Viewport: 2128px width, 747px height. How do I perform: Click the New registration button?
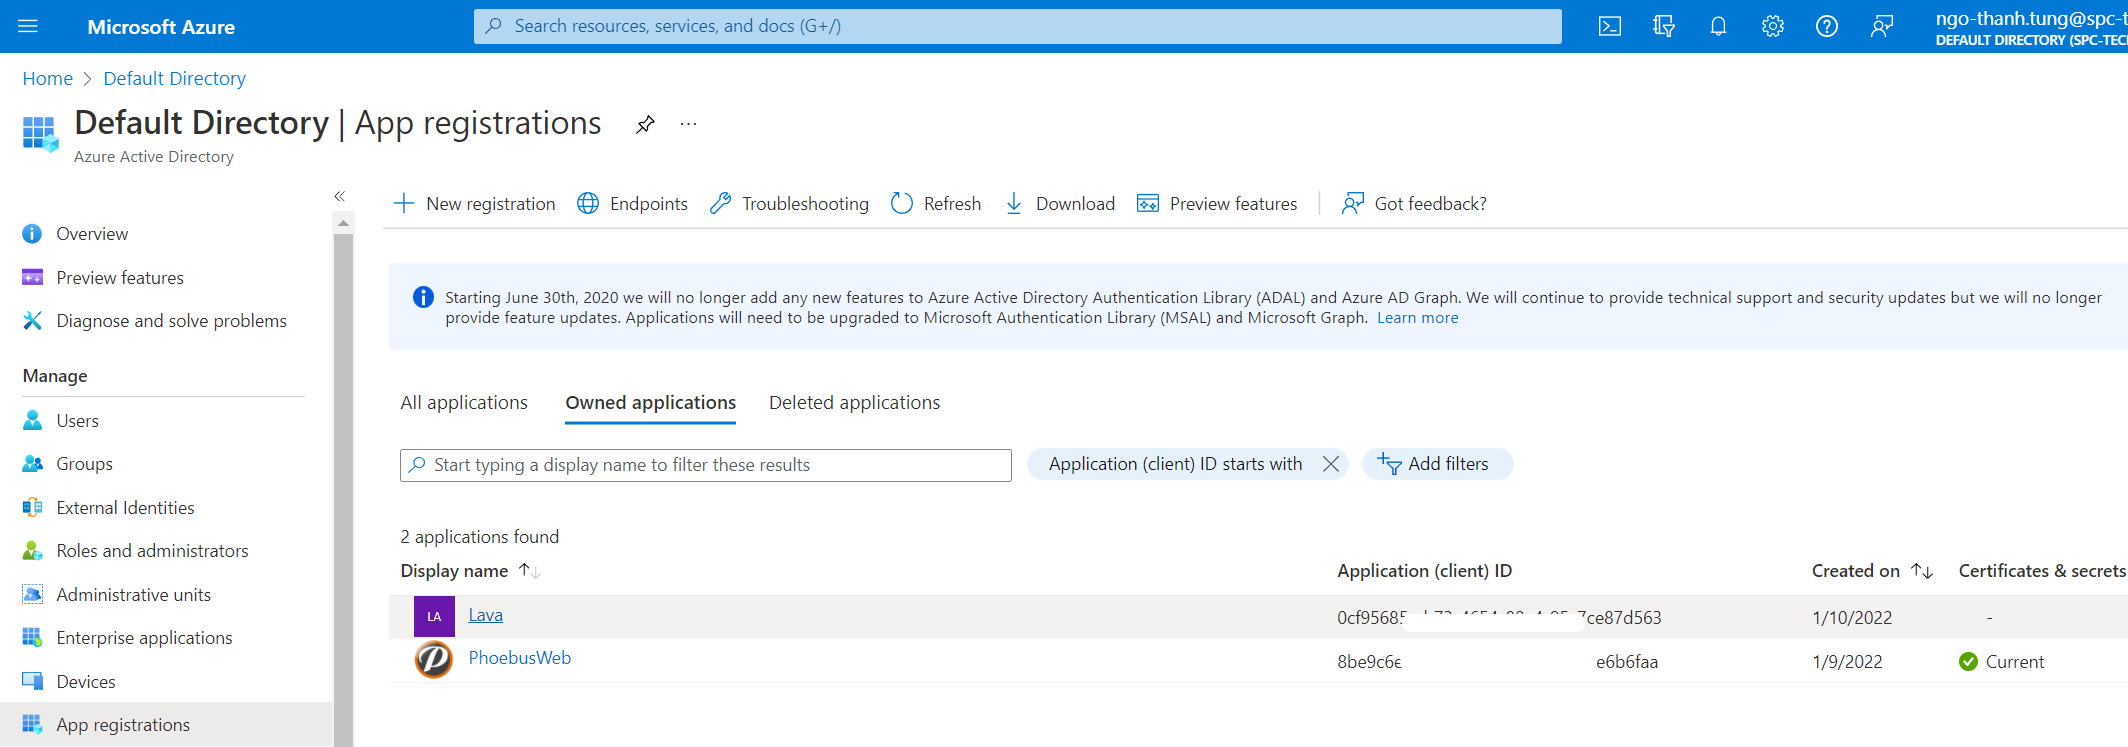[474, 204]
